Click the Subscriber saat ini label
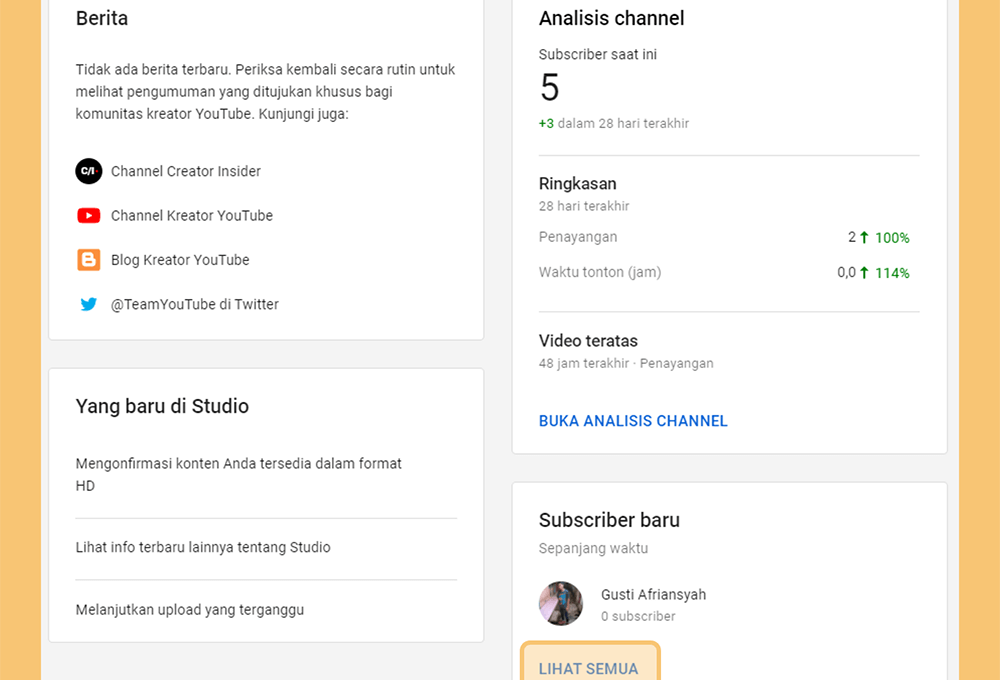This screenshot has height=680, width=1000. coord(598,54)
